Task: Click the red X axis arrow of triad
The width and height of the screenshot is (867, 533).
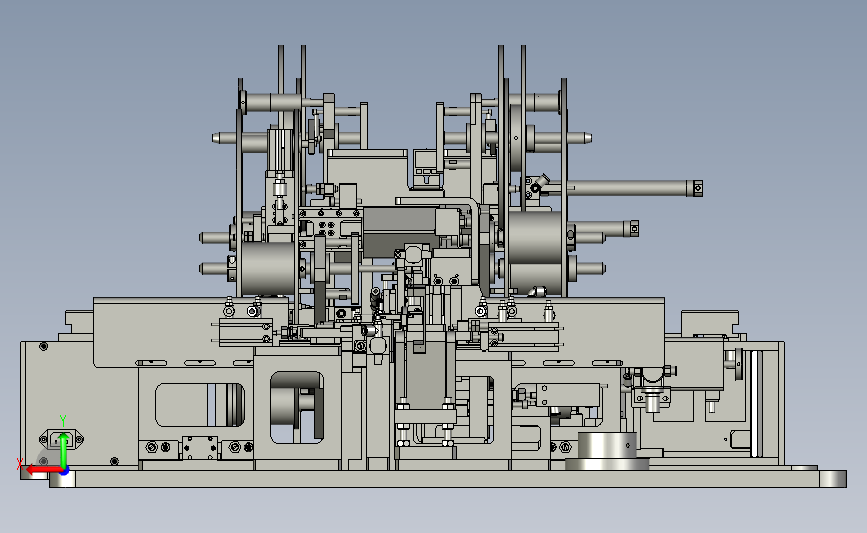Action: 42,470
